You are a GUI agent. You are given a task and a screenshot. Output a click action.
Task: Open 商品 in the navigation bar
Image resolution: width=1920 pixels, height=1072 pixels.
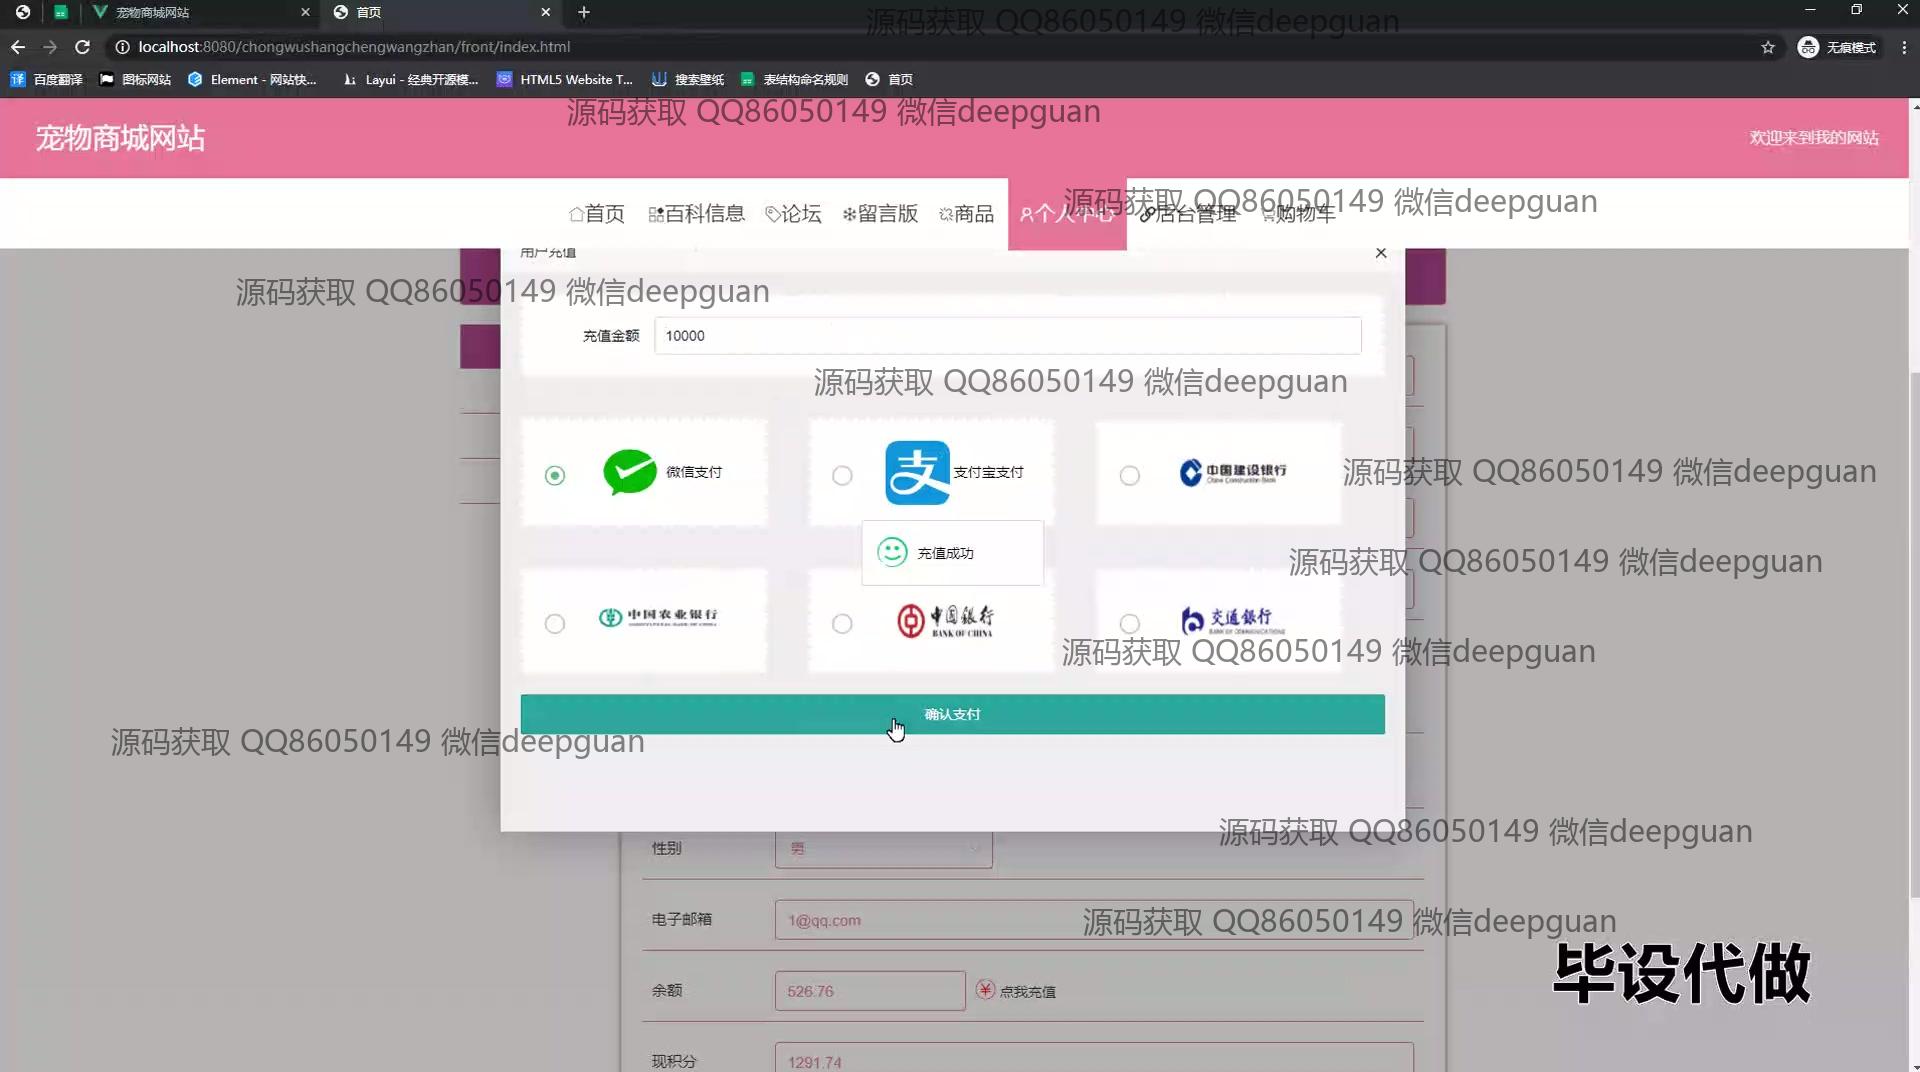(966, 213)
